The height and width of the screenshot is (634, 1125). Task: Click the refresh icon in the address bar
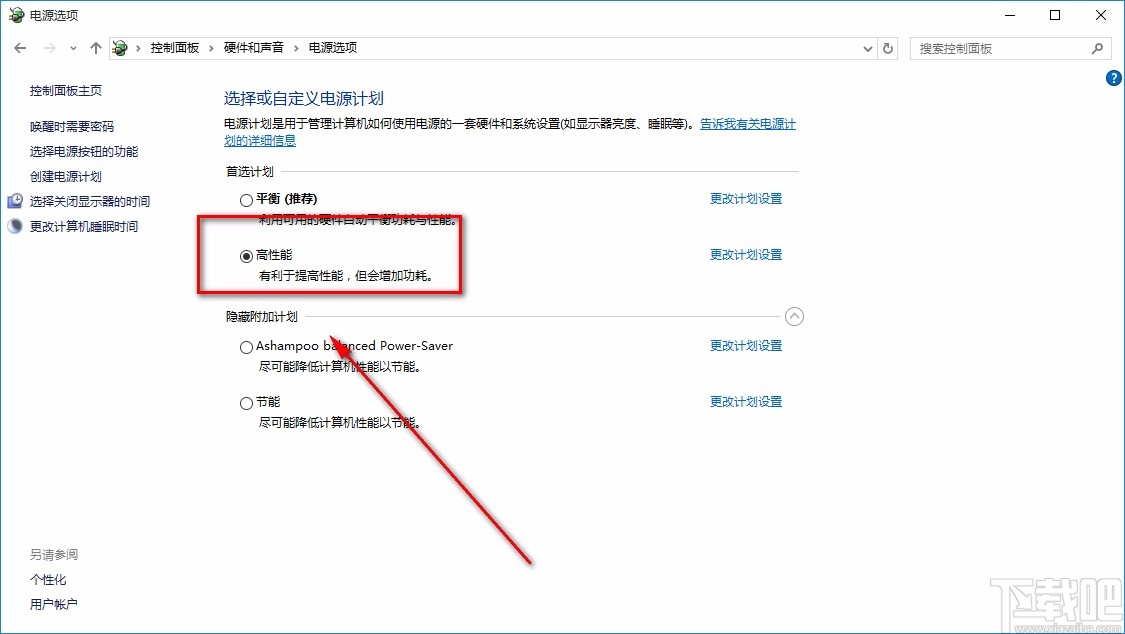tap(888, 47)
